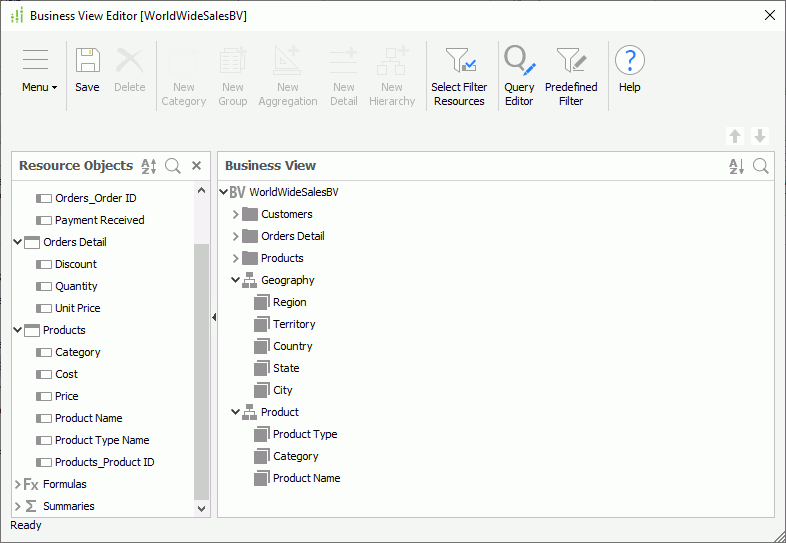The width and height of the screenshot is (786, 543).
Task: Click the Resource Objects scrollbar down arrow
Action: coord(202,508)
